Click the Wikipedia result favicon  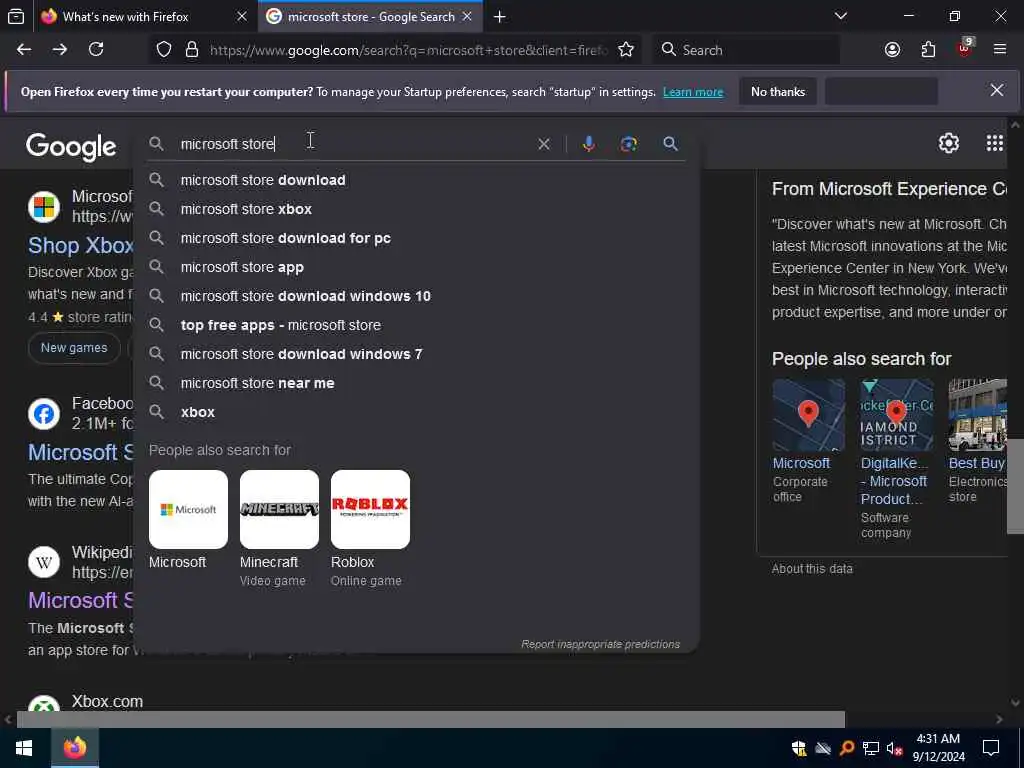tap(44, 562)
